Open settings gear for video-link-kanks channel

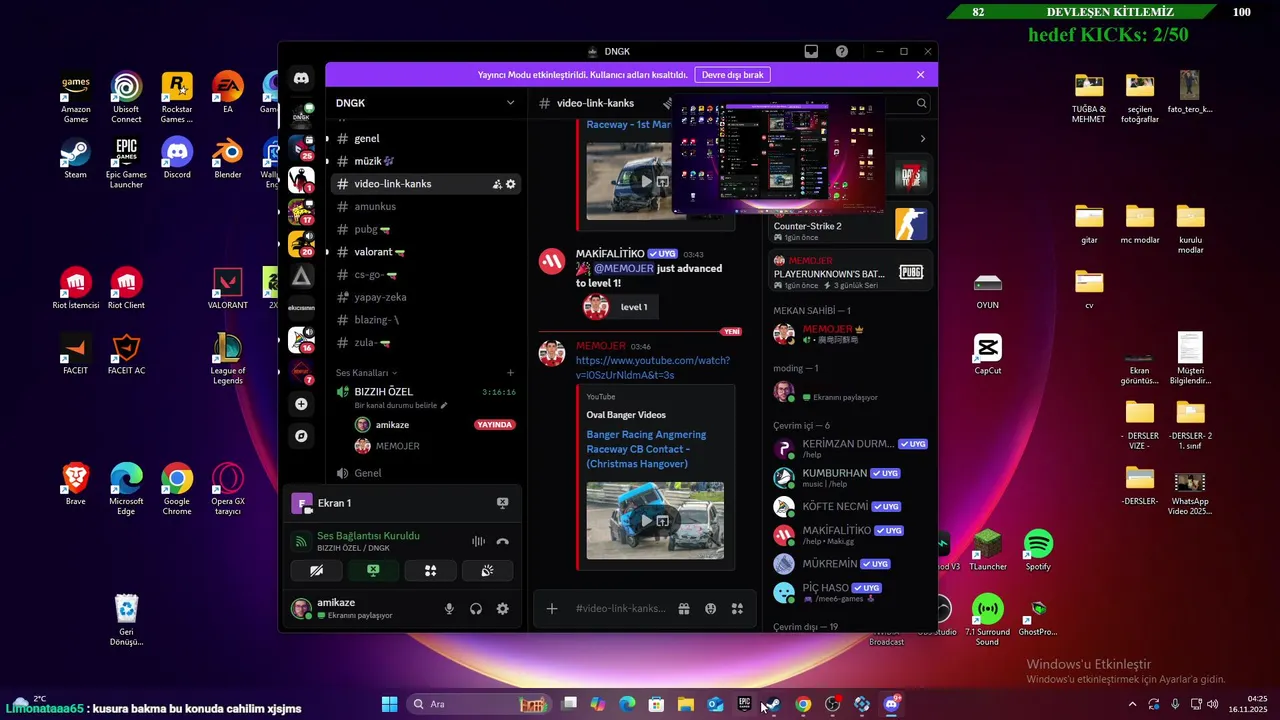(x=511, y=184)
